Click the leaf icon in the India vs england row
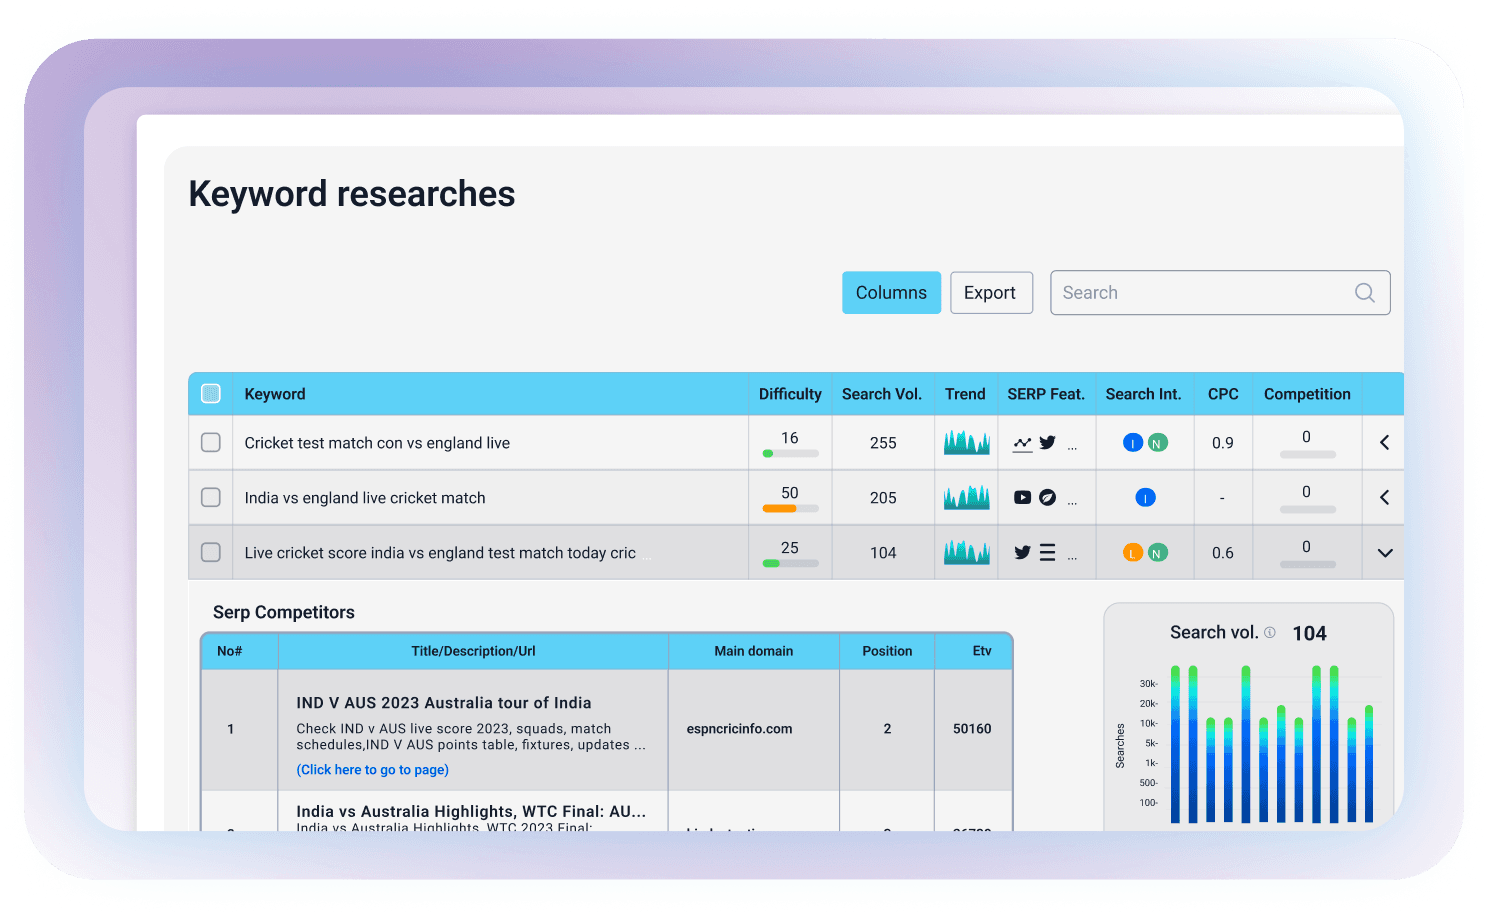The width and height of the screenshot is (1488, 912). [1047, 497]
